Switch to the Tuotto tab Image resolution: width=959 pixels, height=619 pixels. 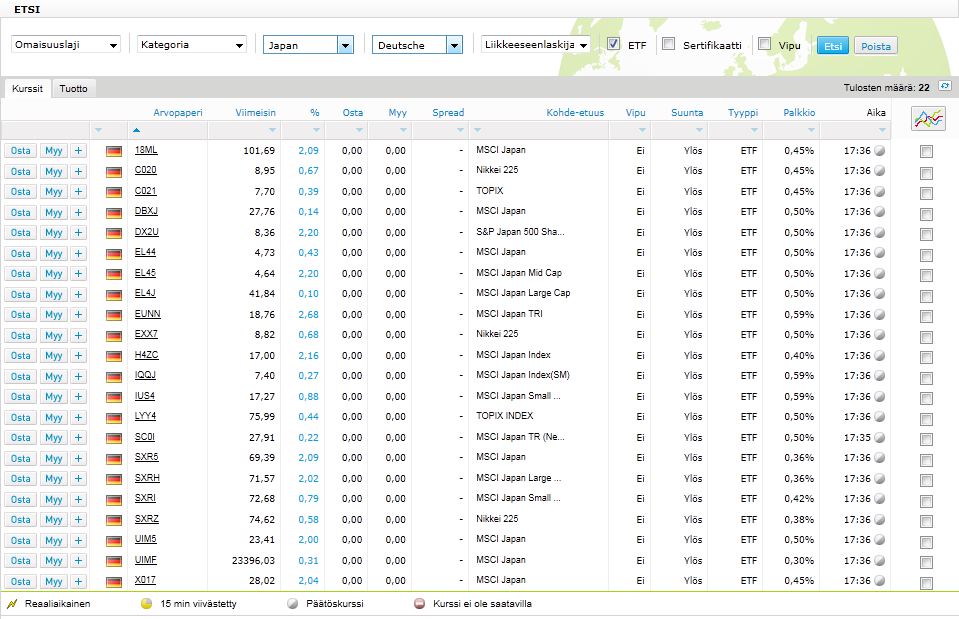(73, 89)
